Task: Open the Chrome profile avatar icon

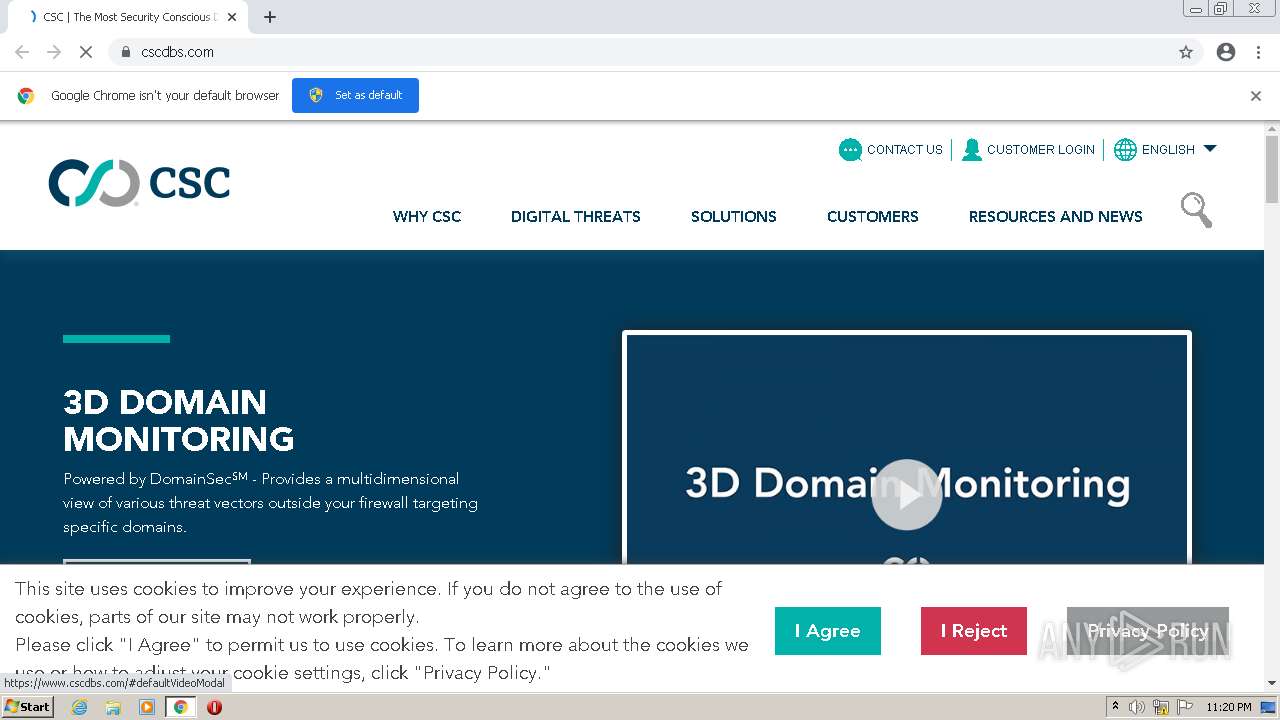Action: (1226, 52)
